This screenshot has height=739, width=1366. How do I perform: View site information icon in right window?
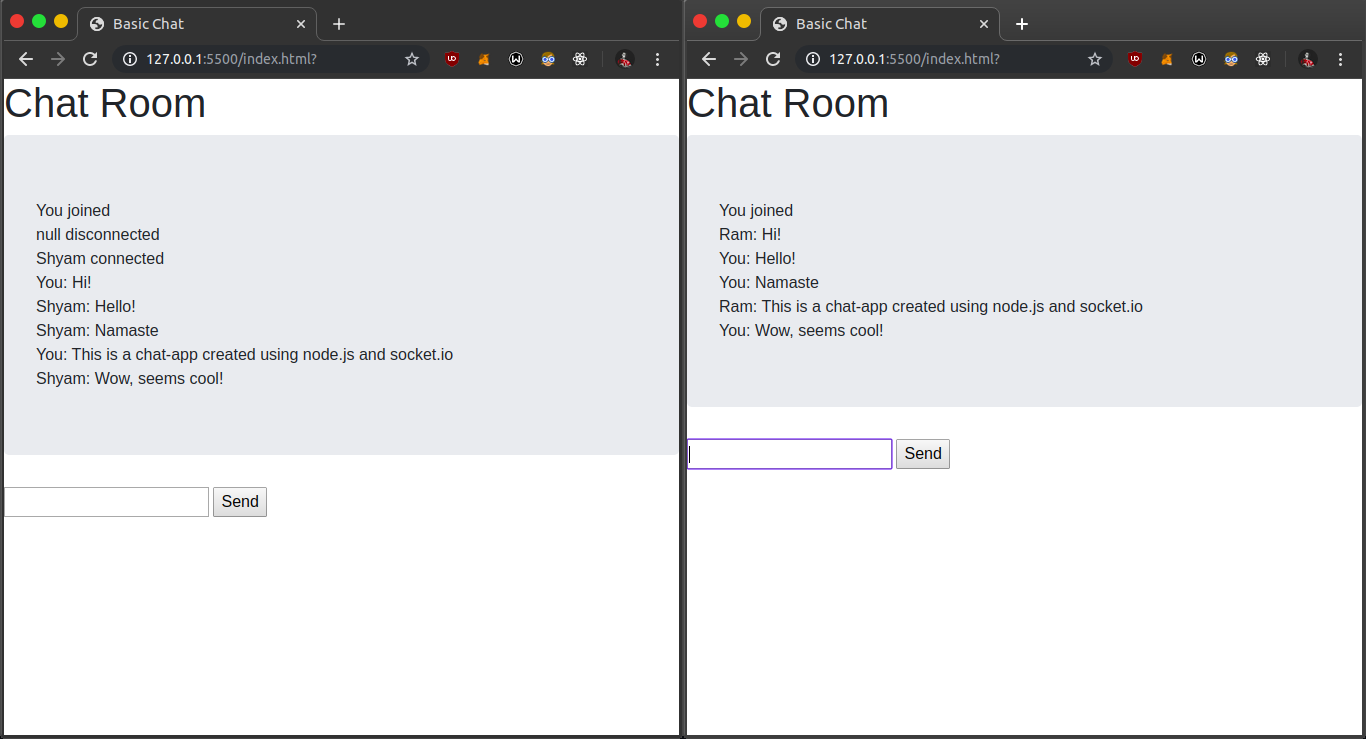[812, 59]
